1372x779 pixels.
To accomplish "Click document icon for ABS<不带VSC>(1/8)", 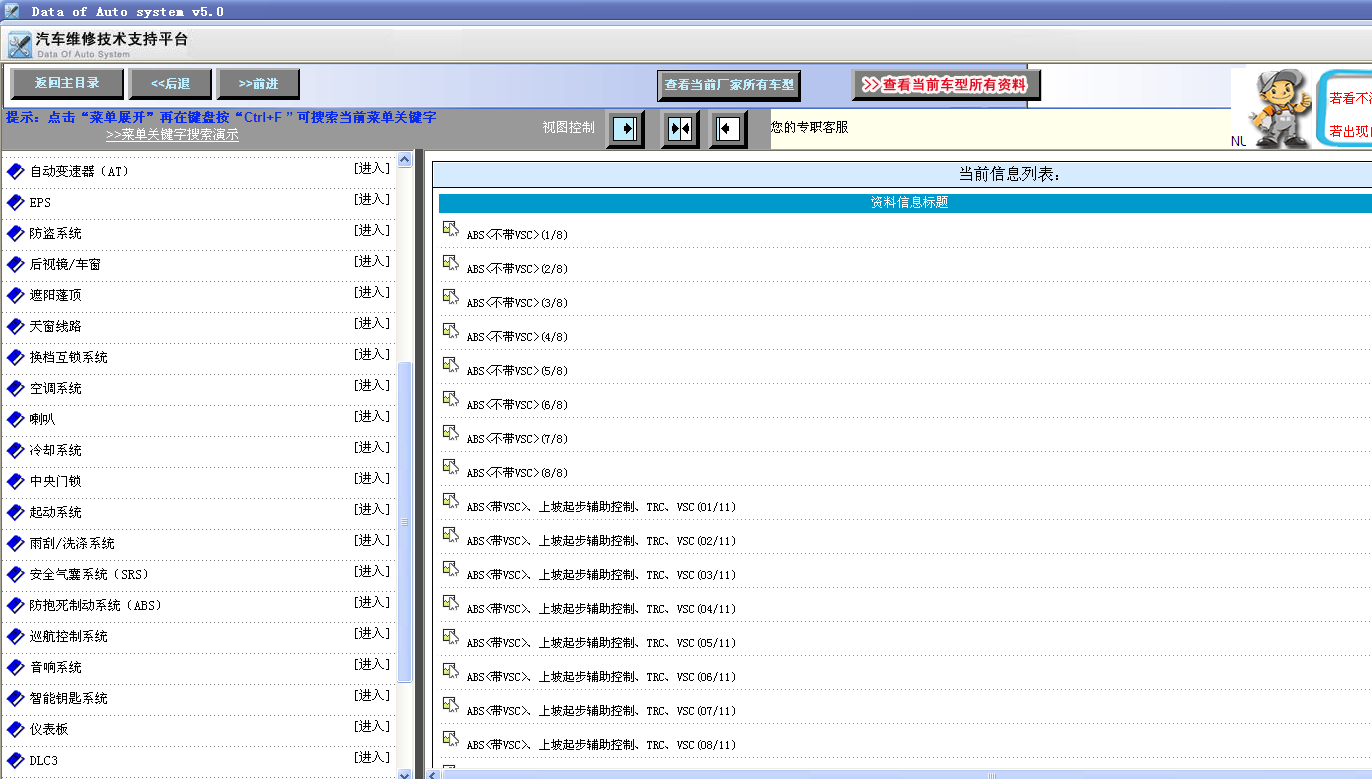I will coord(450,229).
